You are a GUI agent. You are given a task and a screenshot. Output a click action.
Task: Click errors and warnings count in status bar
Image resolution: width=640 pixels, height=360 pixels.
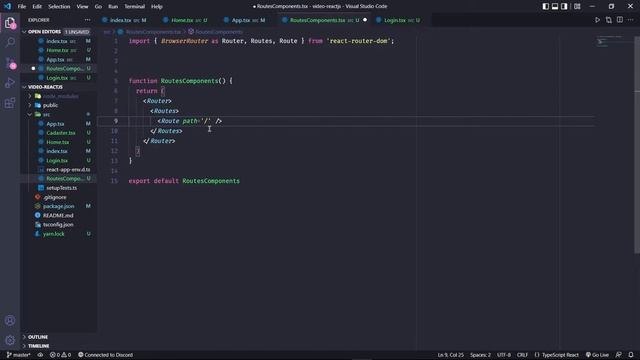[x=60, y=355]
